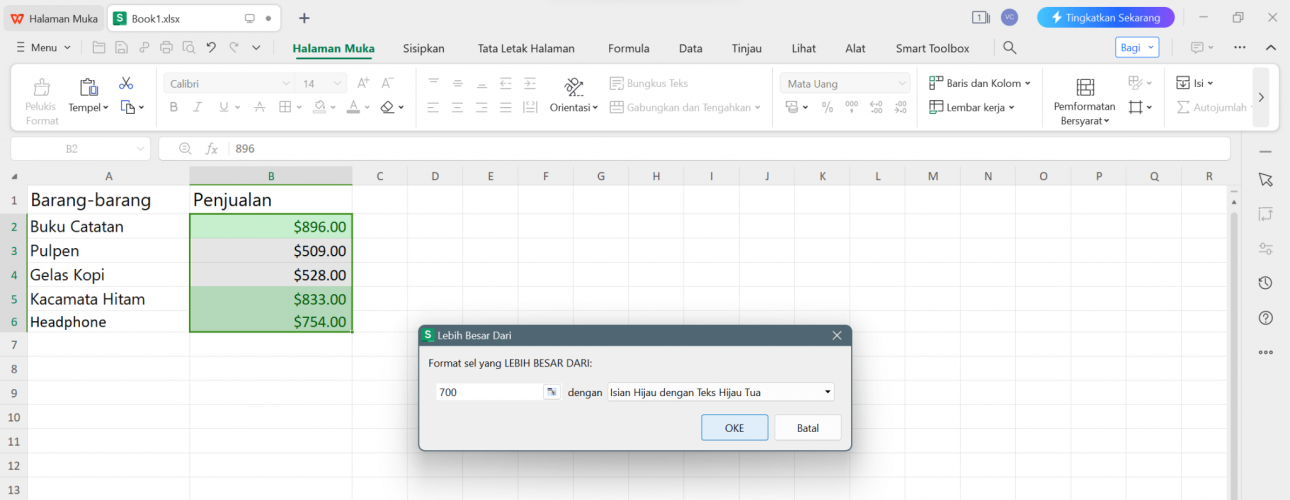Click the search magnifier in ribbon tabs
The height and width of the screenshot is (500, 1290).
(1010, 48)
